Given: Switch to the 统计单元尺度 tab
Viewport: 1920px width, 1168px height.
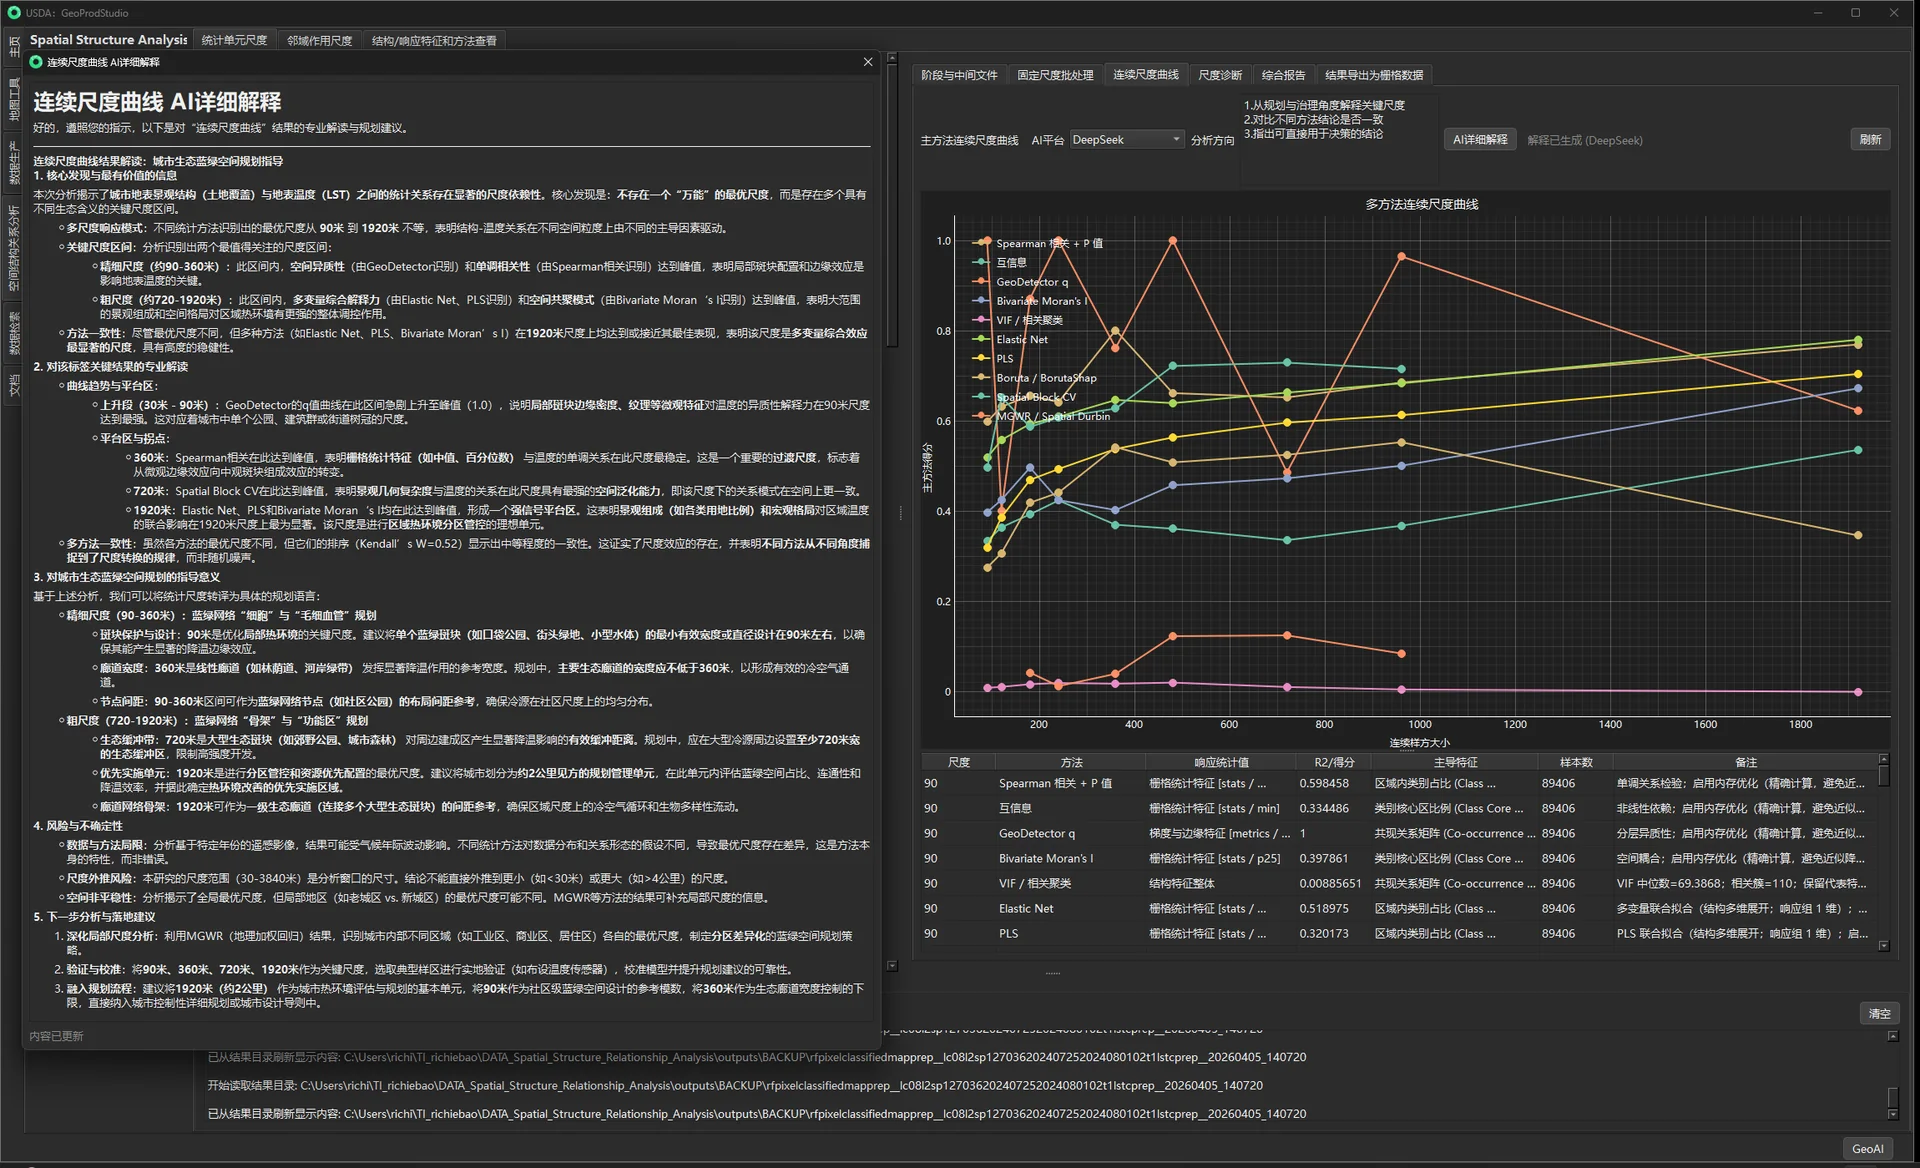Looking at the screenshot, I should pyautogui.click(x=234, y=40).
